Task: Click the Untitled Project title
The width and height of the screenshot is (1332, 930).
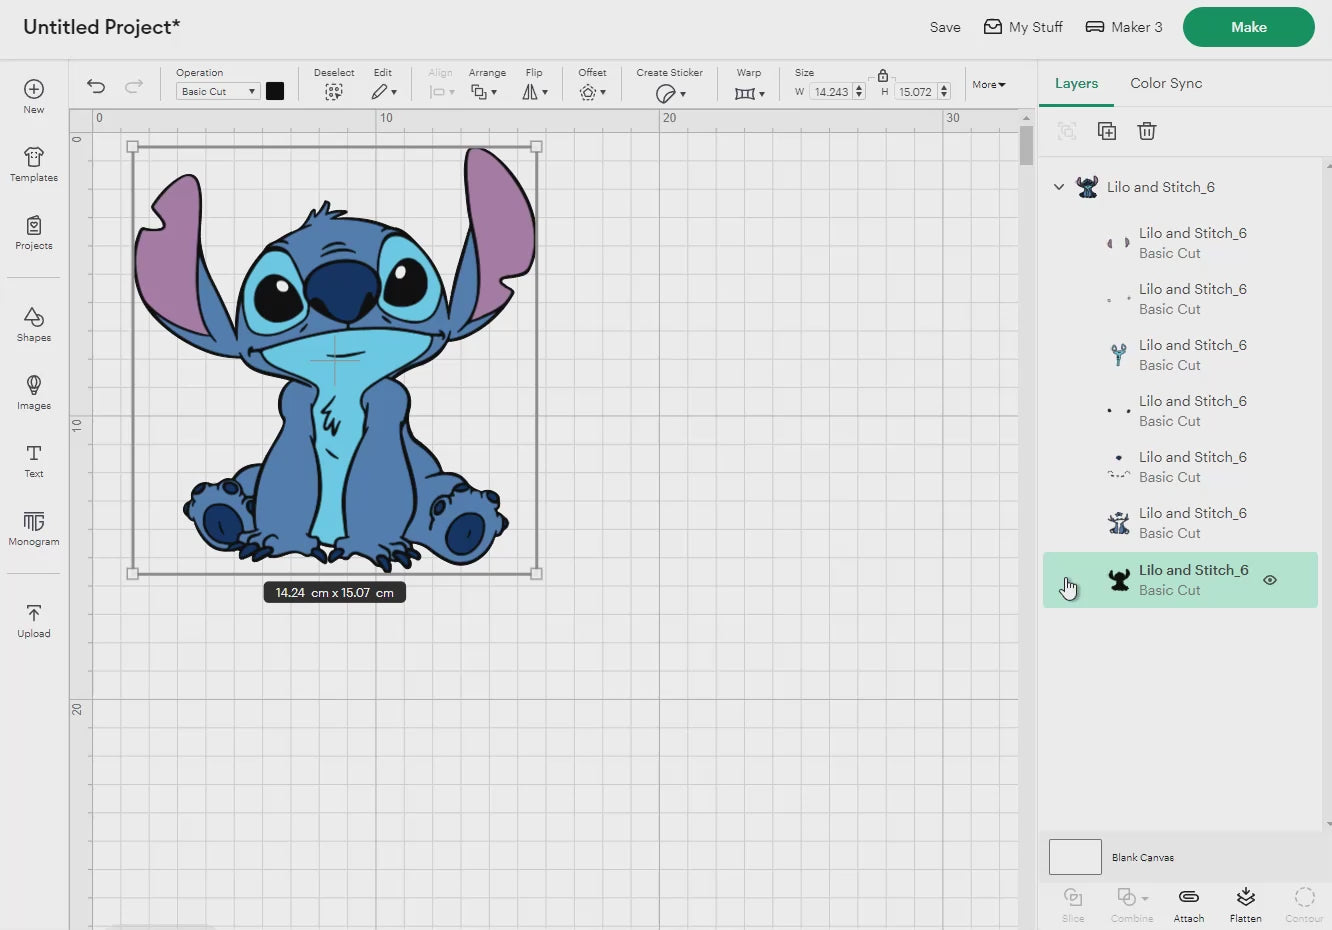Action: (x=101, y=27)
